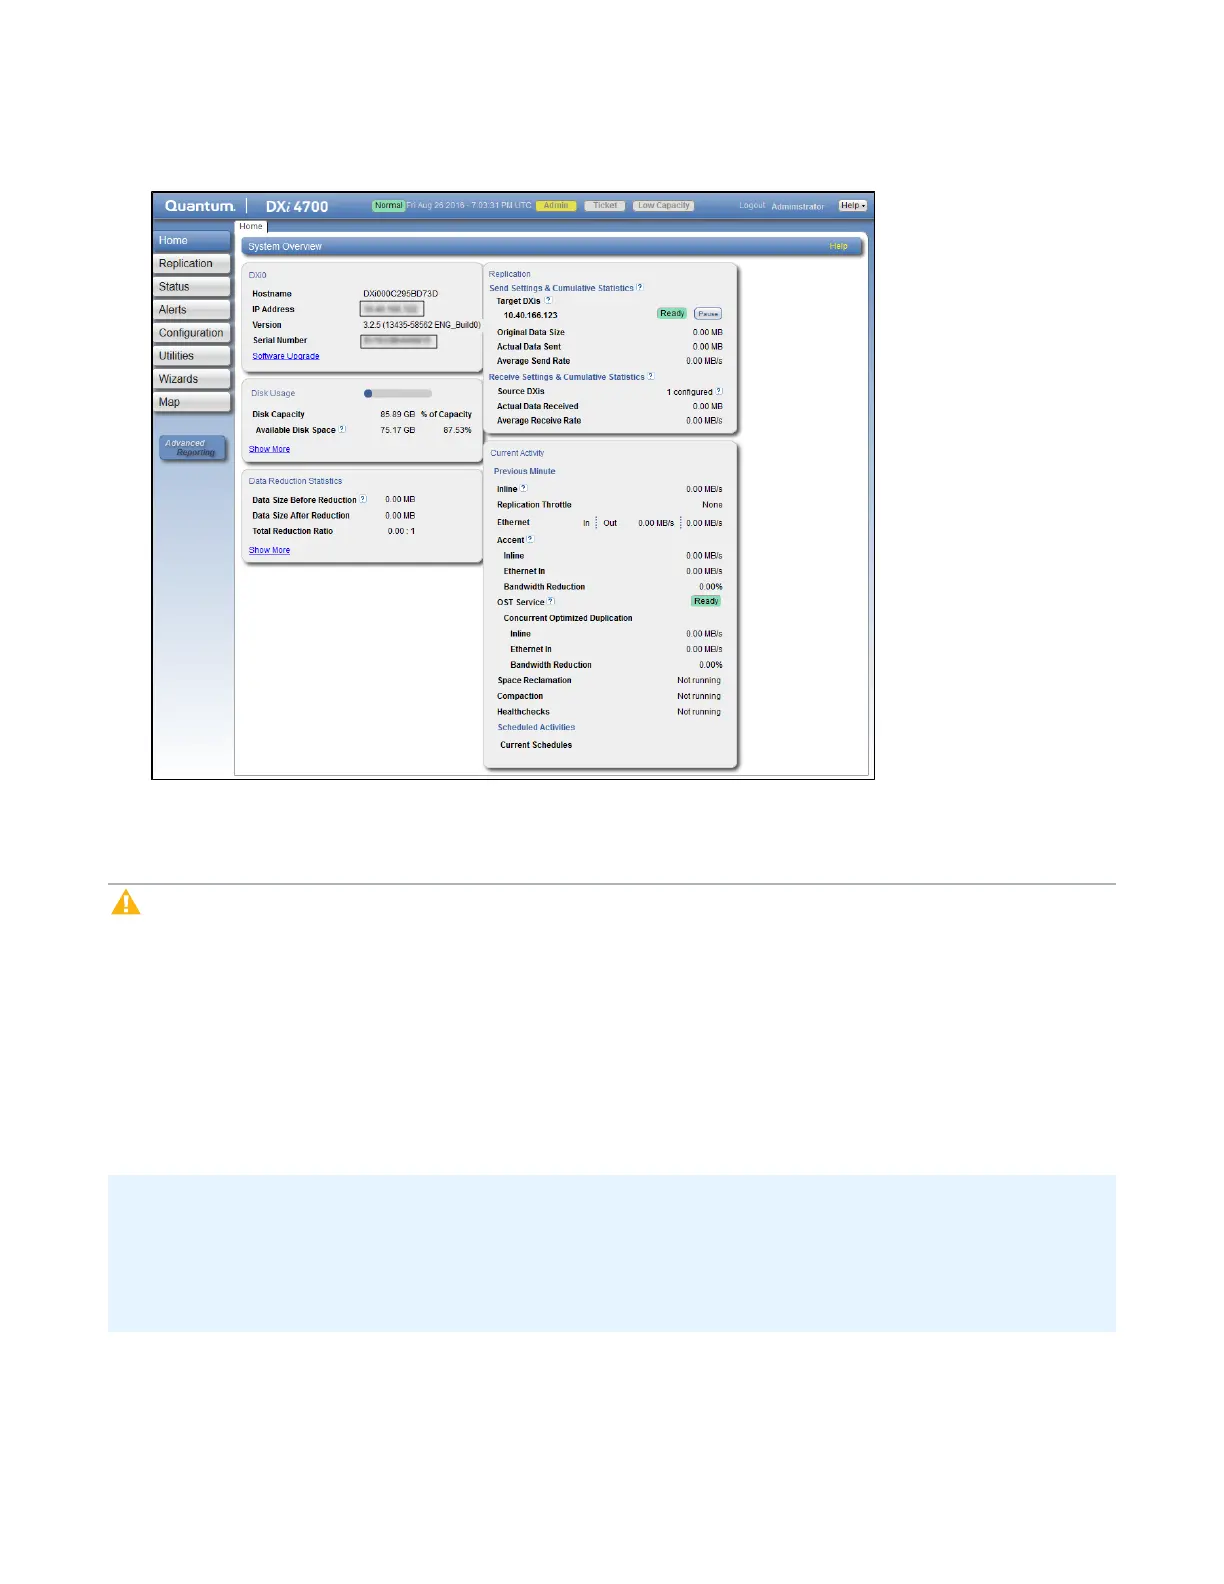Click the Total Reduction Ratio value 0.00 : 1
This screenshot has height=1584, width=1224.
401,531
